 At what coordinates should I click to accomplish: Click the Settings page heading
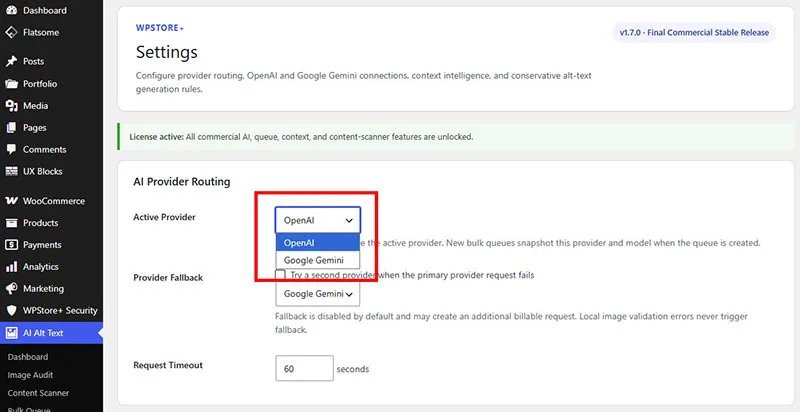166,52
